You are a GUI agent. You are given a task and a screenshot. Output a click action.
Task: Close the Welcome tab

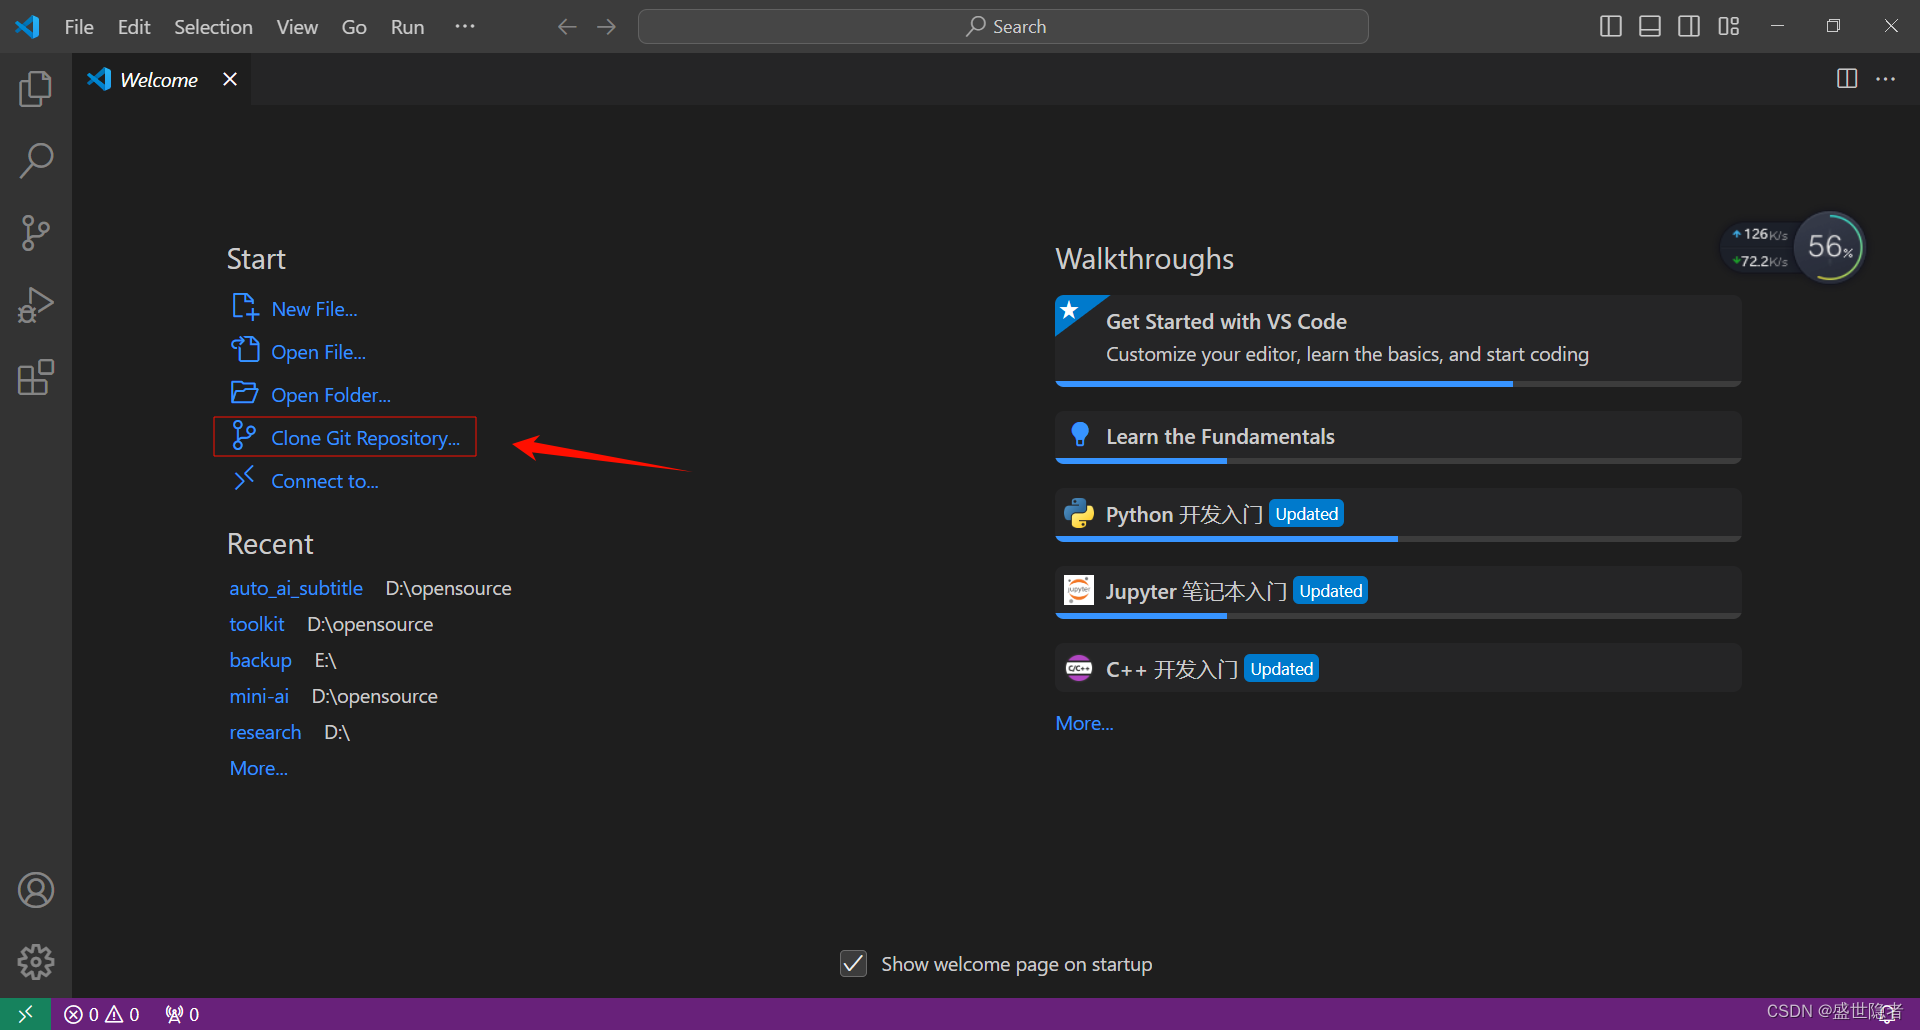click(x=230, y=79)
